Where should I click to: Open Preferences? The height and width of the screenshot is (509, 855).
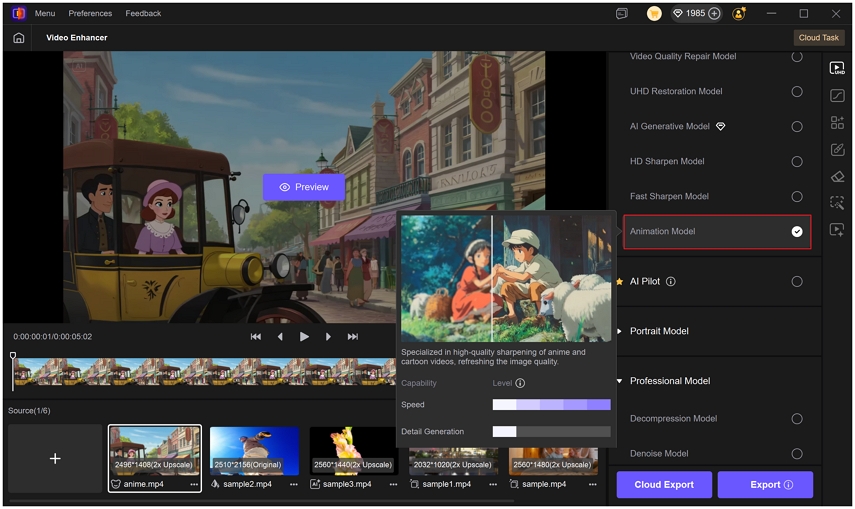click(x=90, y=13)
